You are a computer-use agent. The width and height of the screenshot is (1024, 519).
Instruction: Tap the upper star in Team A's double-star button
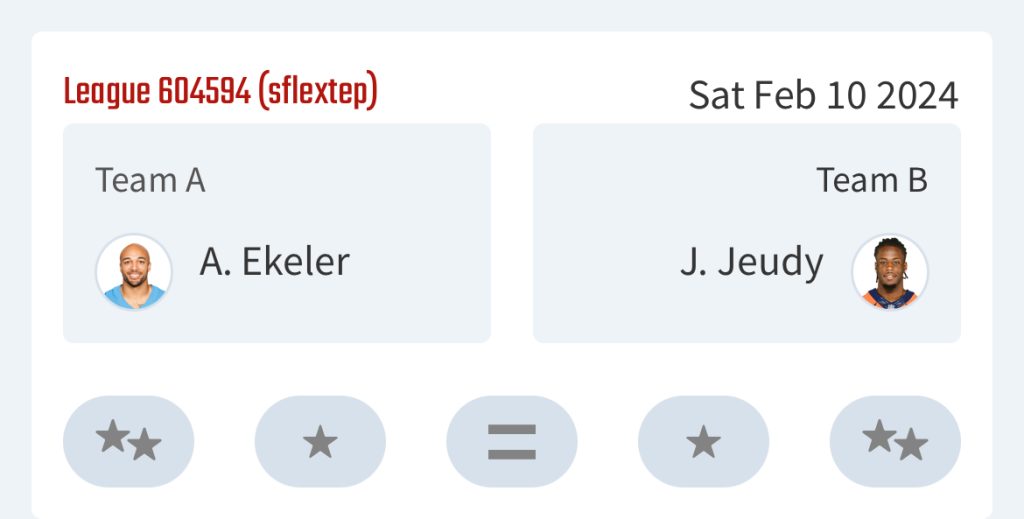click(113, 435)
